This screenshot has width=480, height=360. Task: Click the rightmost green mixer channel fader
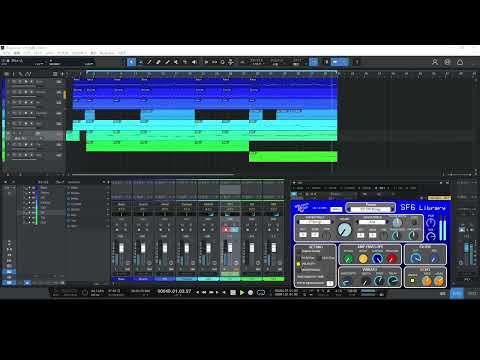tap(273, 248)
